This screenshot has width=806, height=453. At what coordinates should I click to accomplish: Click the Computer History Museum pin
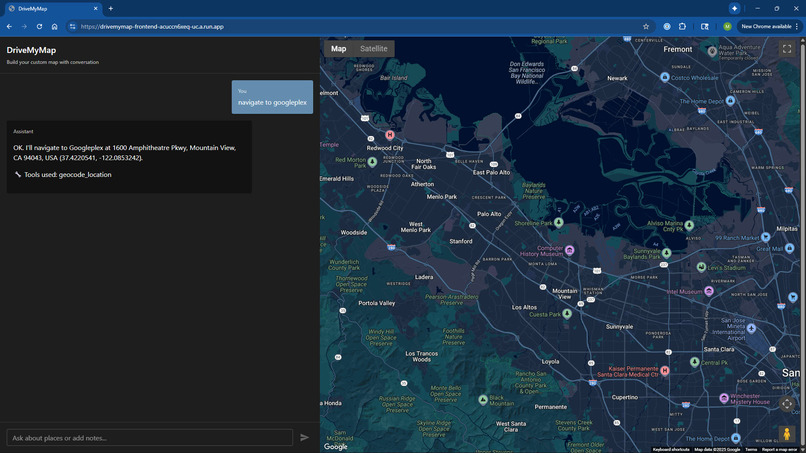click(x=569, y=250)
